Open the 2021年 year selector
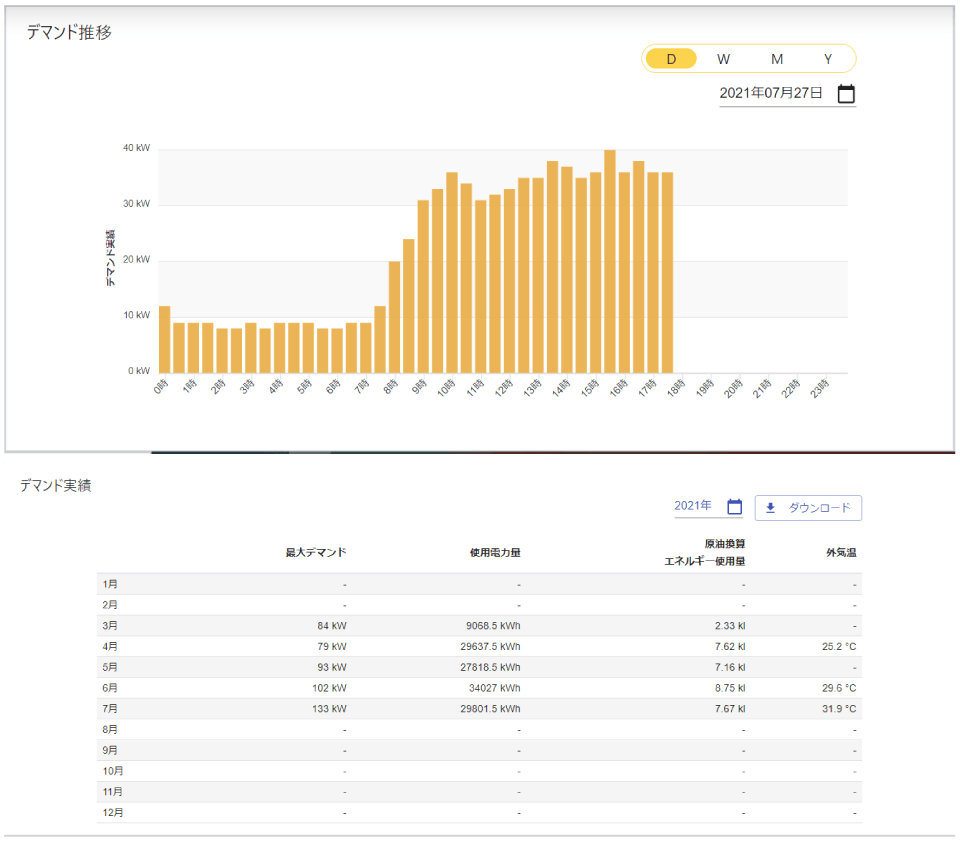Image resolution: width=960 pixels, height=850 pixels. click(x=693, y=506)
